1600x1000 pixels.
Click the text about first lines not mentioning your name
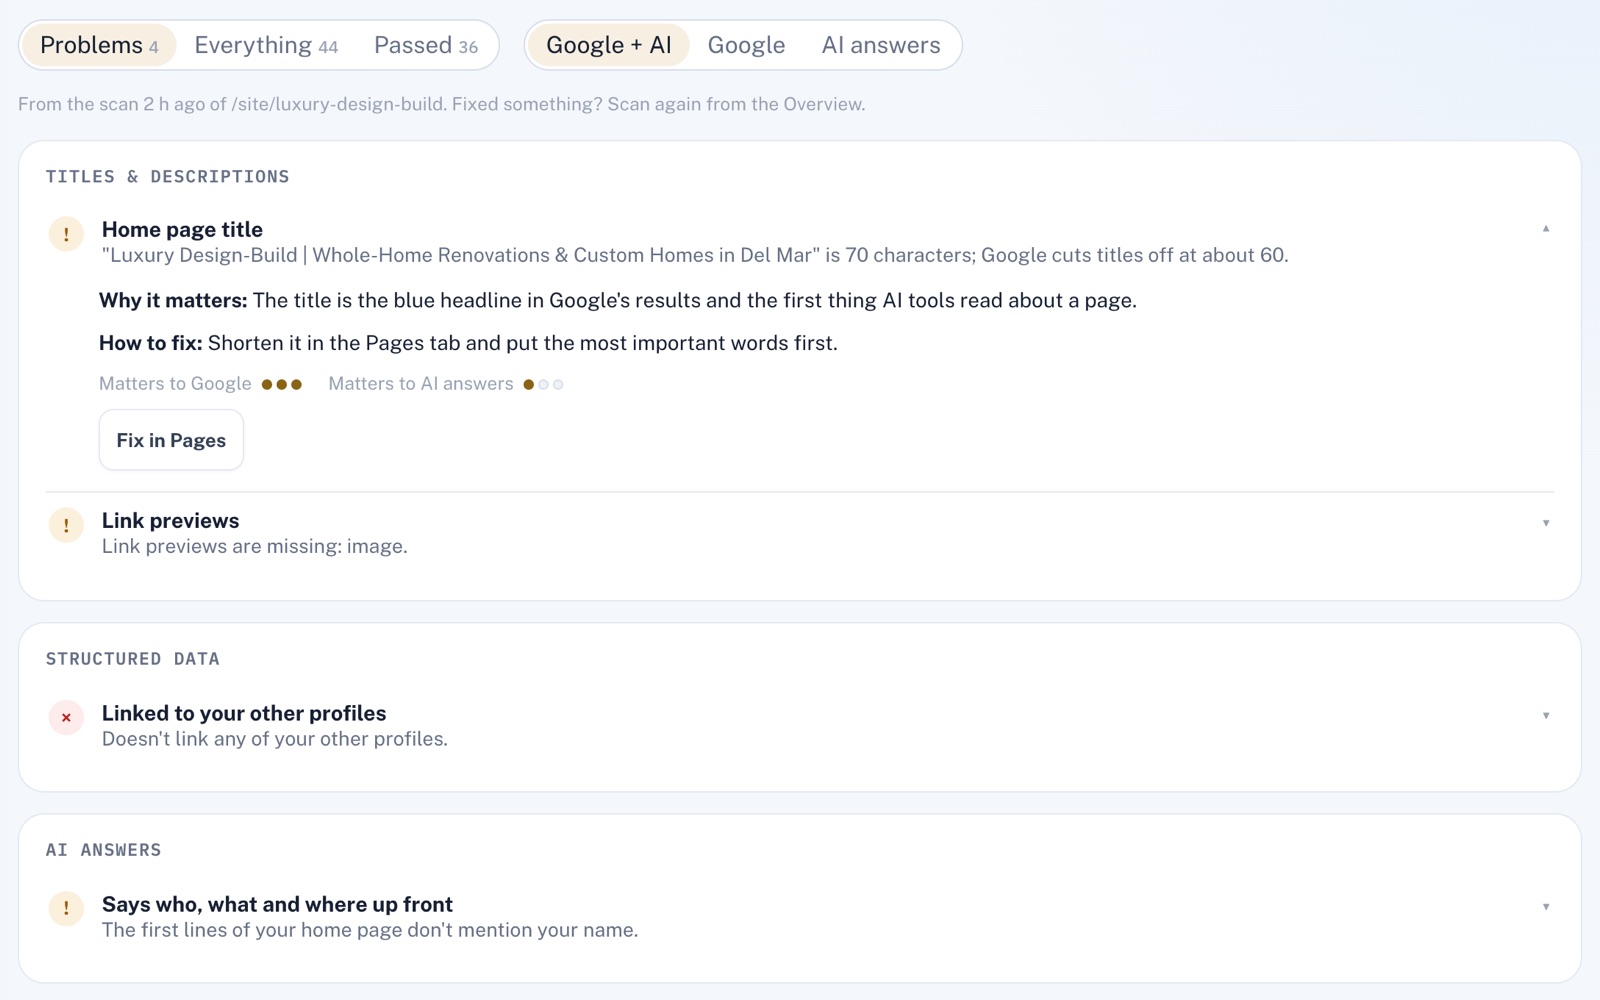coord(369,930)
